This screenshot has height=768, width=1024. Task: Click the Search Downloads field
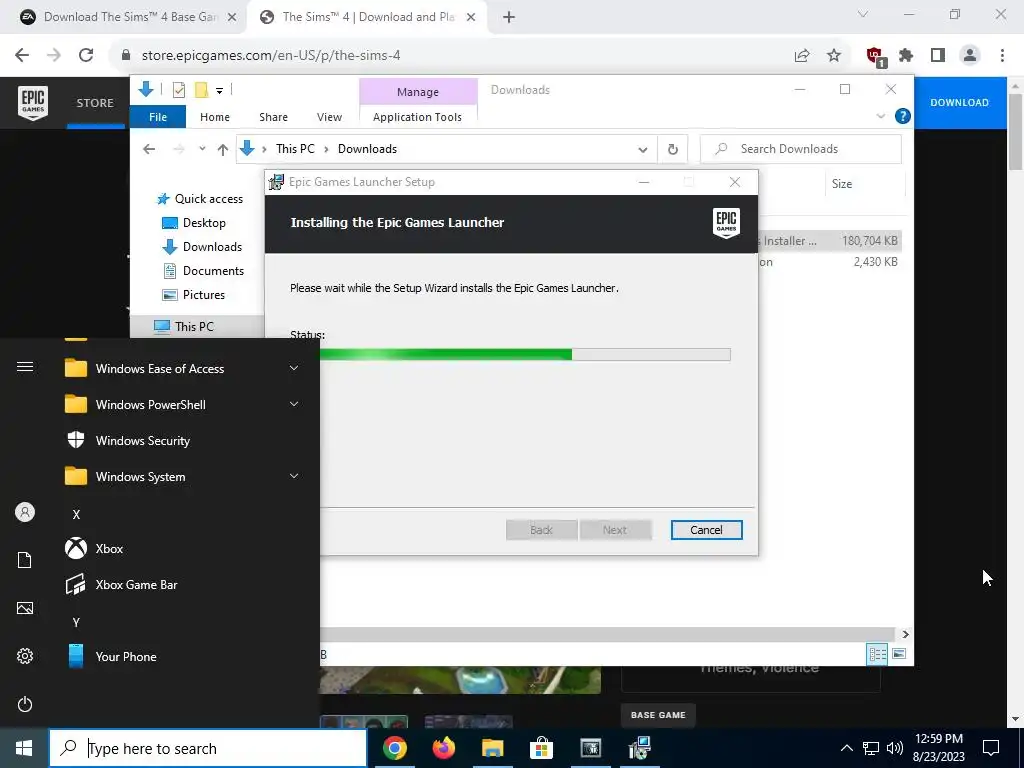801,149
